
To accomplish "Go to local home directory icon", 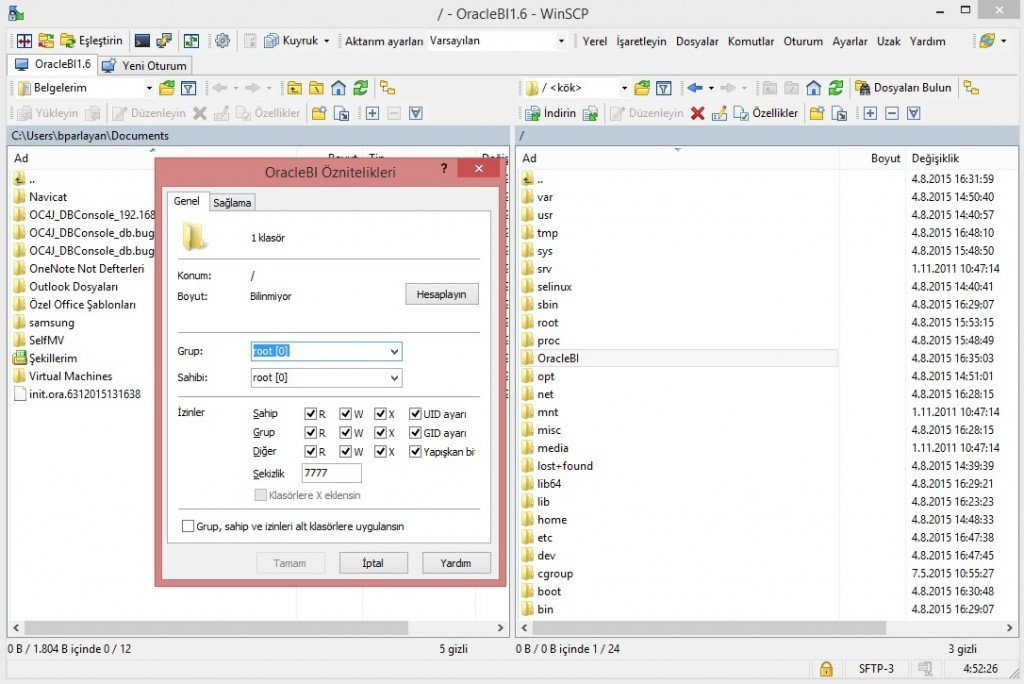I will (x=338, y=88).
